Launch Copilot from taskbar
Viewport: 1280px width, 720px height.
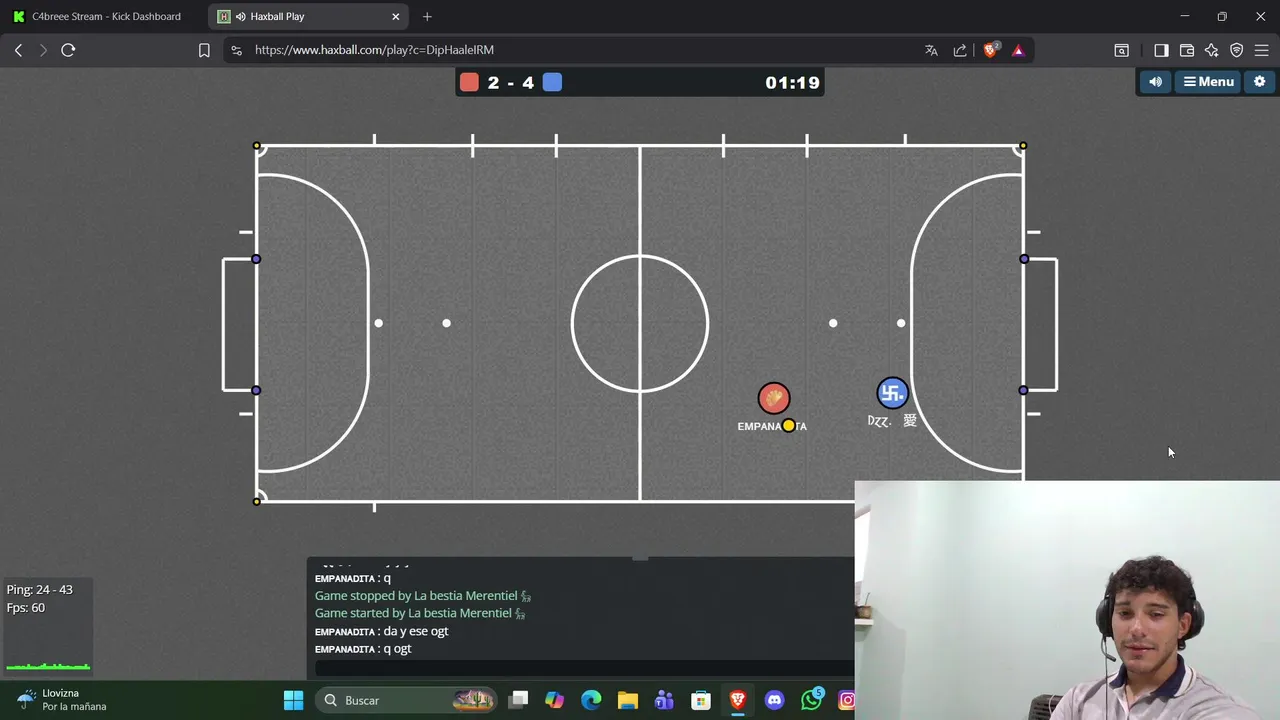(x=554, y=700)
